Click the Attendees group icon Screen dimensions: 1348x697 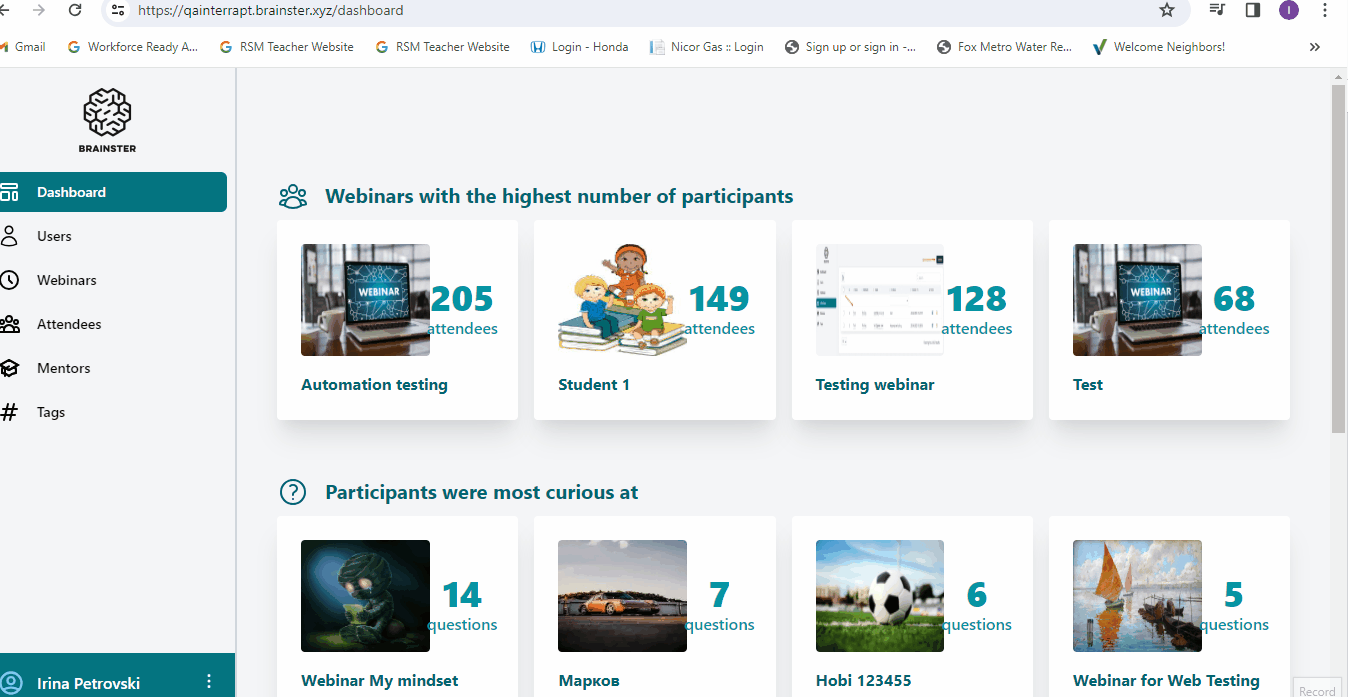[10, 324]
